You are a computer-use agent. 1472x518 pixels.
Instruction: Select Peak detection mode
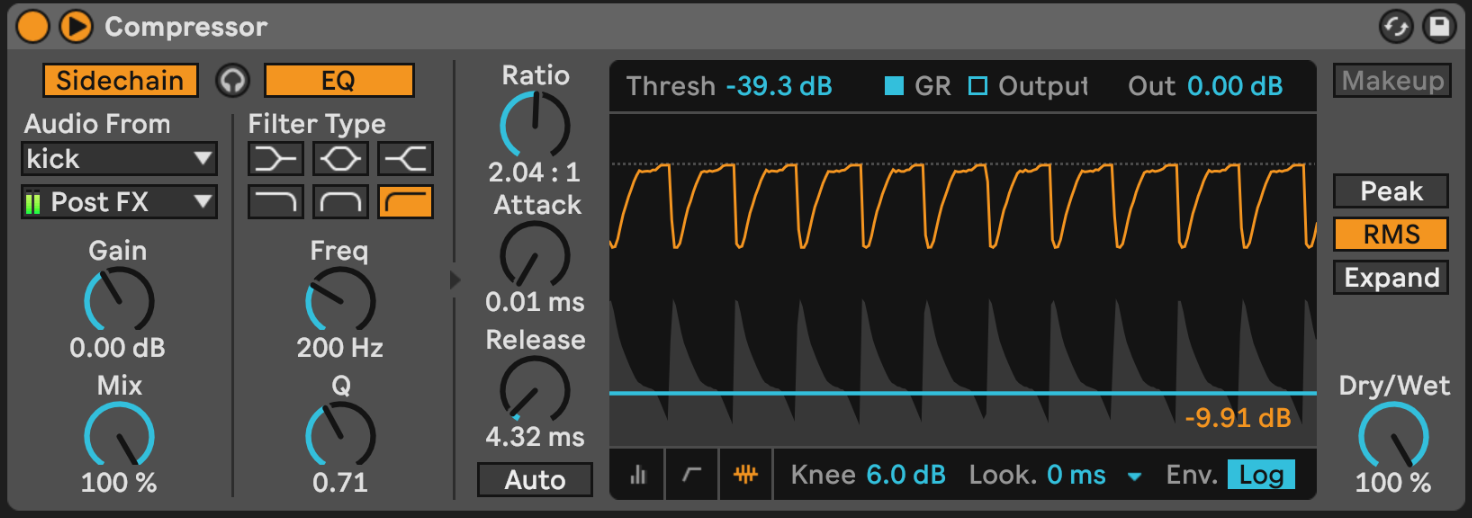click(x=1390, y=191)
